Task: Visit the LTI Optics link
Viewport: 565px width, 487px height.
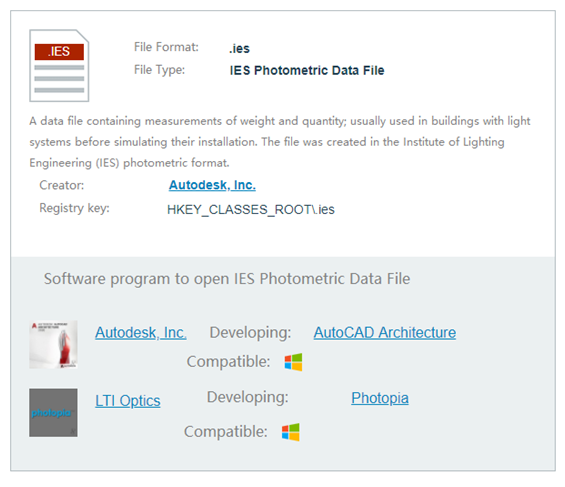Action: tap(128, 401)
